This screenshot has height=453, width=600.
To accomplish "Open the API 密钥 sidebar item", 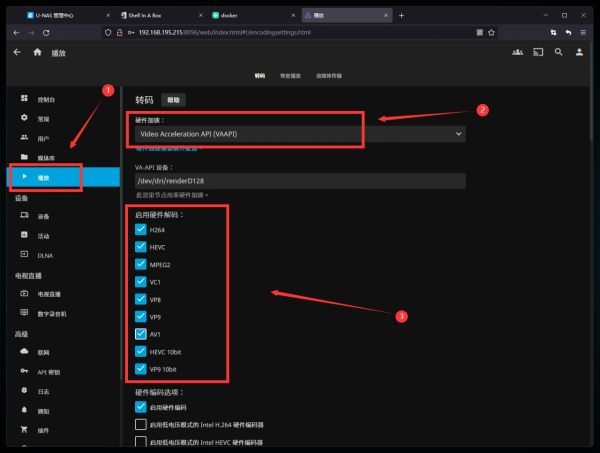I will click(x=50, y=371).
